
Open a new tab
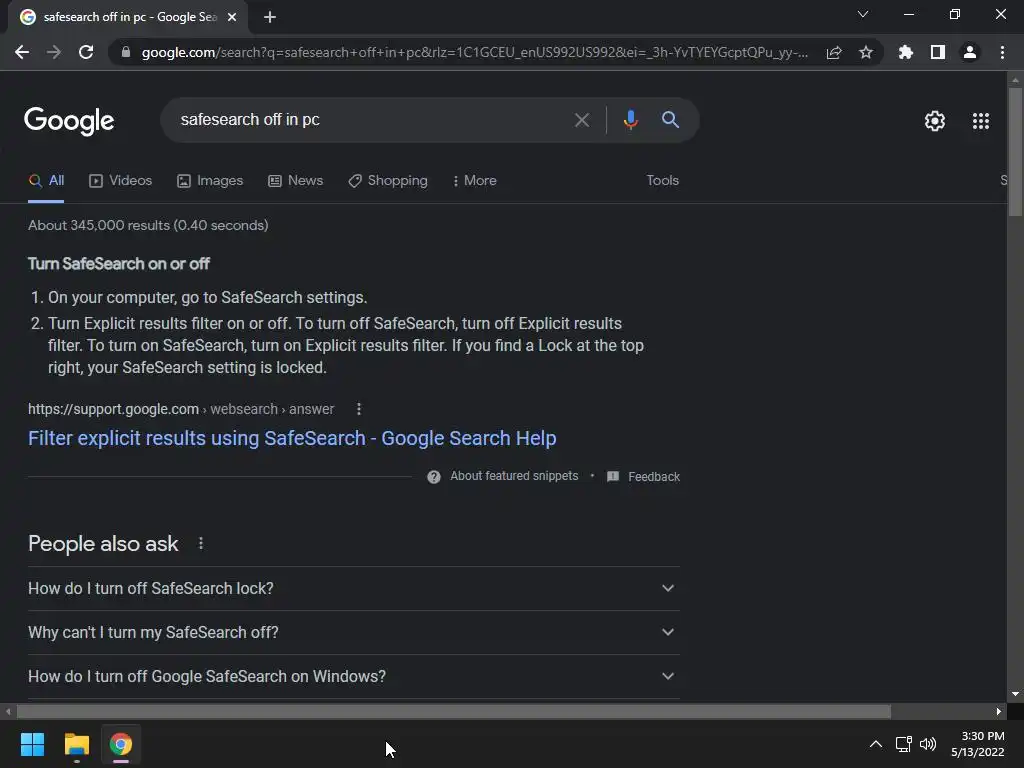pos(270,17)
